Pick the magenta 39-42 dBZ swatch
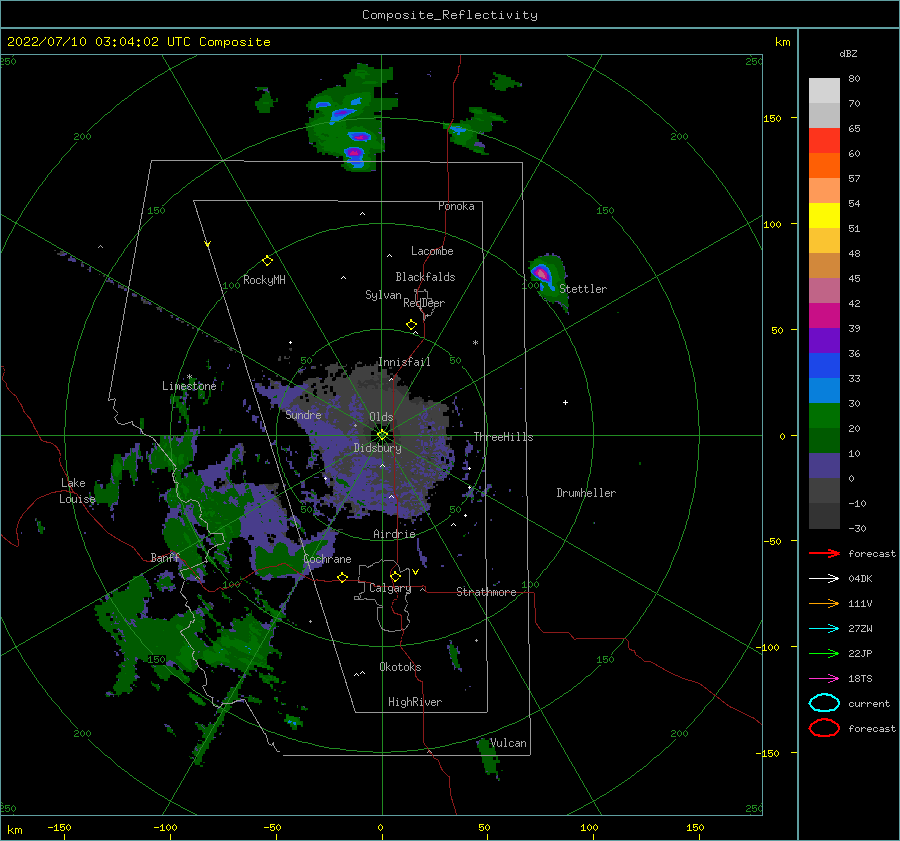 pos(824,316)
